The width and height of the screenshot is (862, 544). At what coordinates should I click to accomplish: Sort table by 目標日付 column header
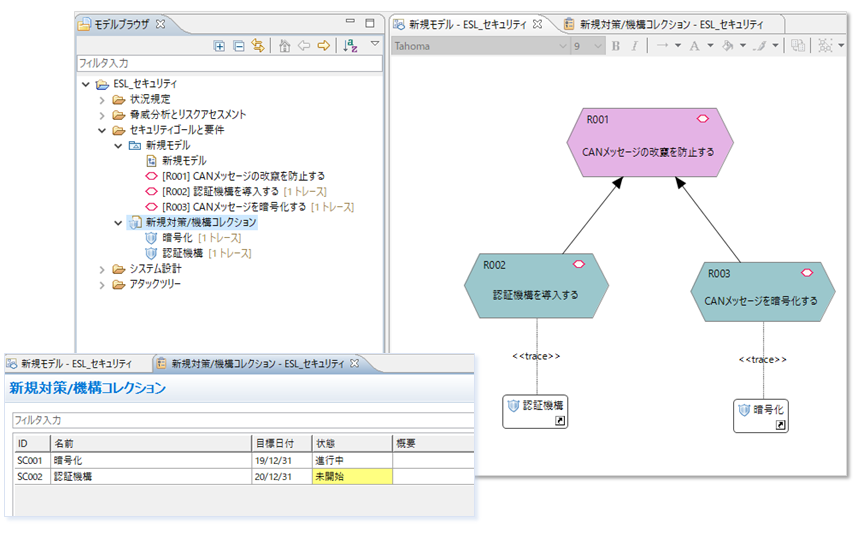281,443
